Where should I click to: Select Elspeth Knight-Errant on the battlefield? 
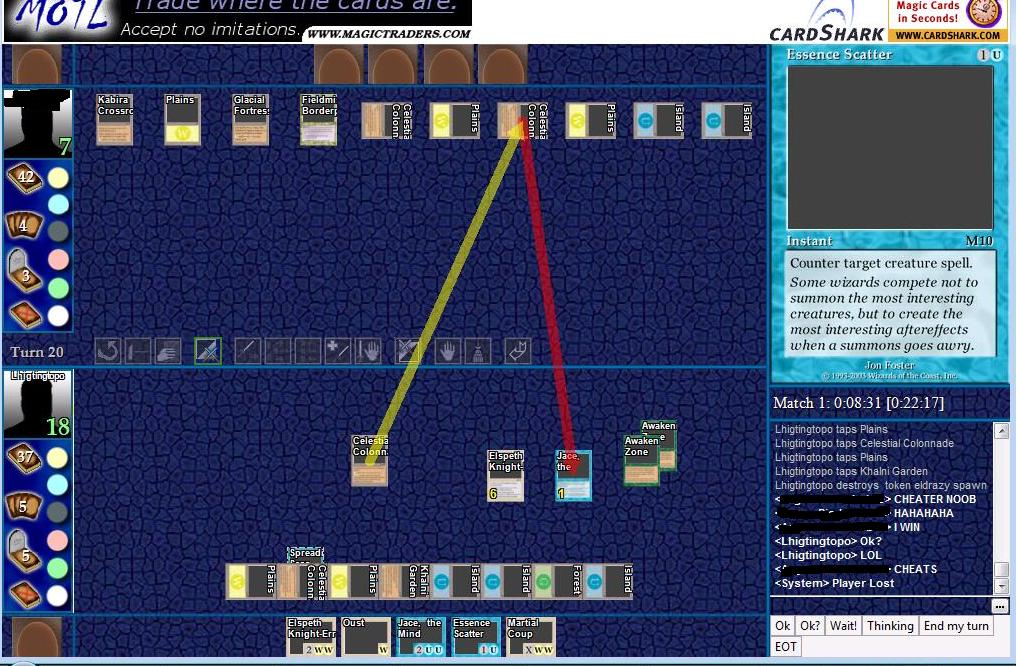pyautogui.click(x=505, y=476)
